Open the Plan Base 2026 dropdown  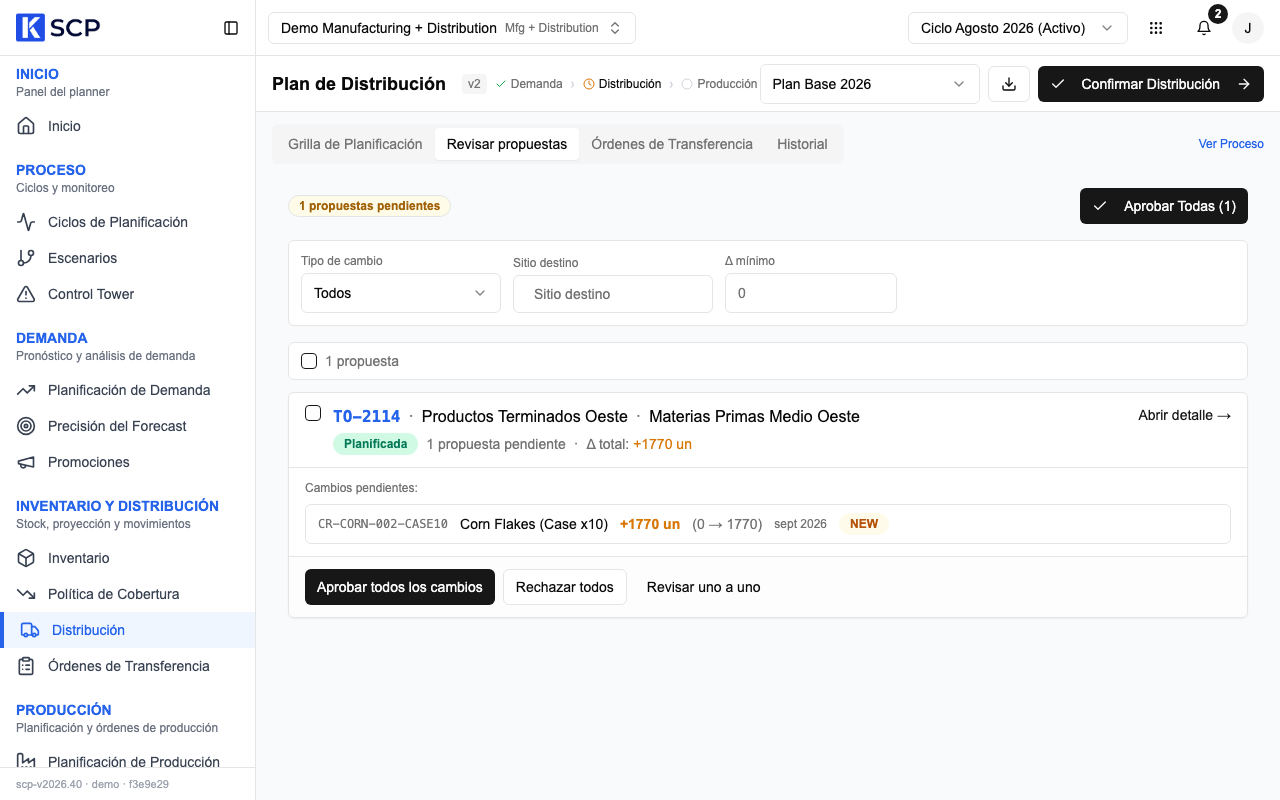pyautogui.click(x=870, y=84)
